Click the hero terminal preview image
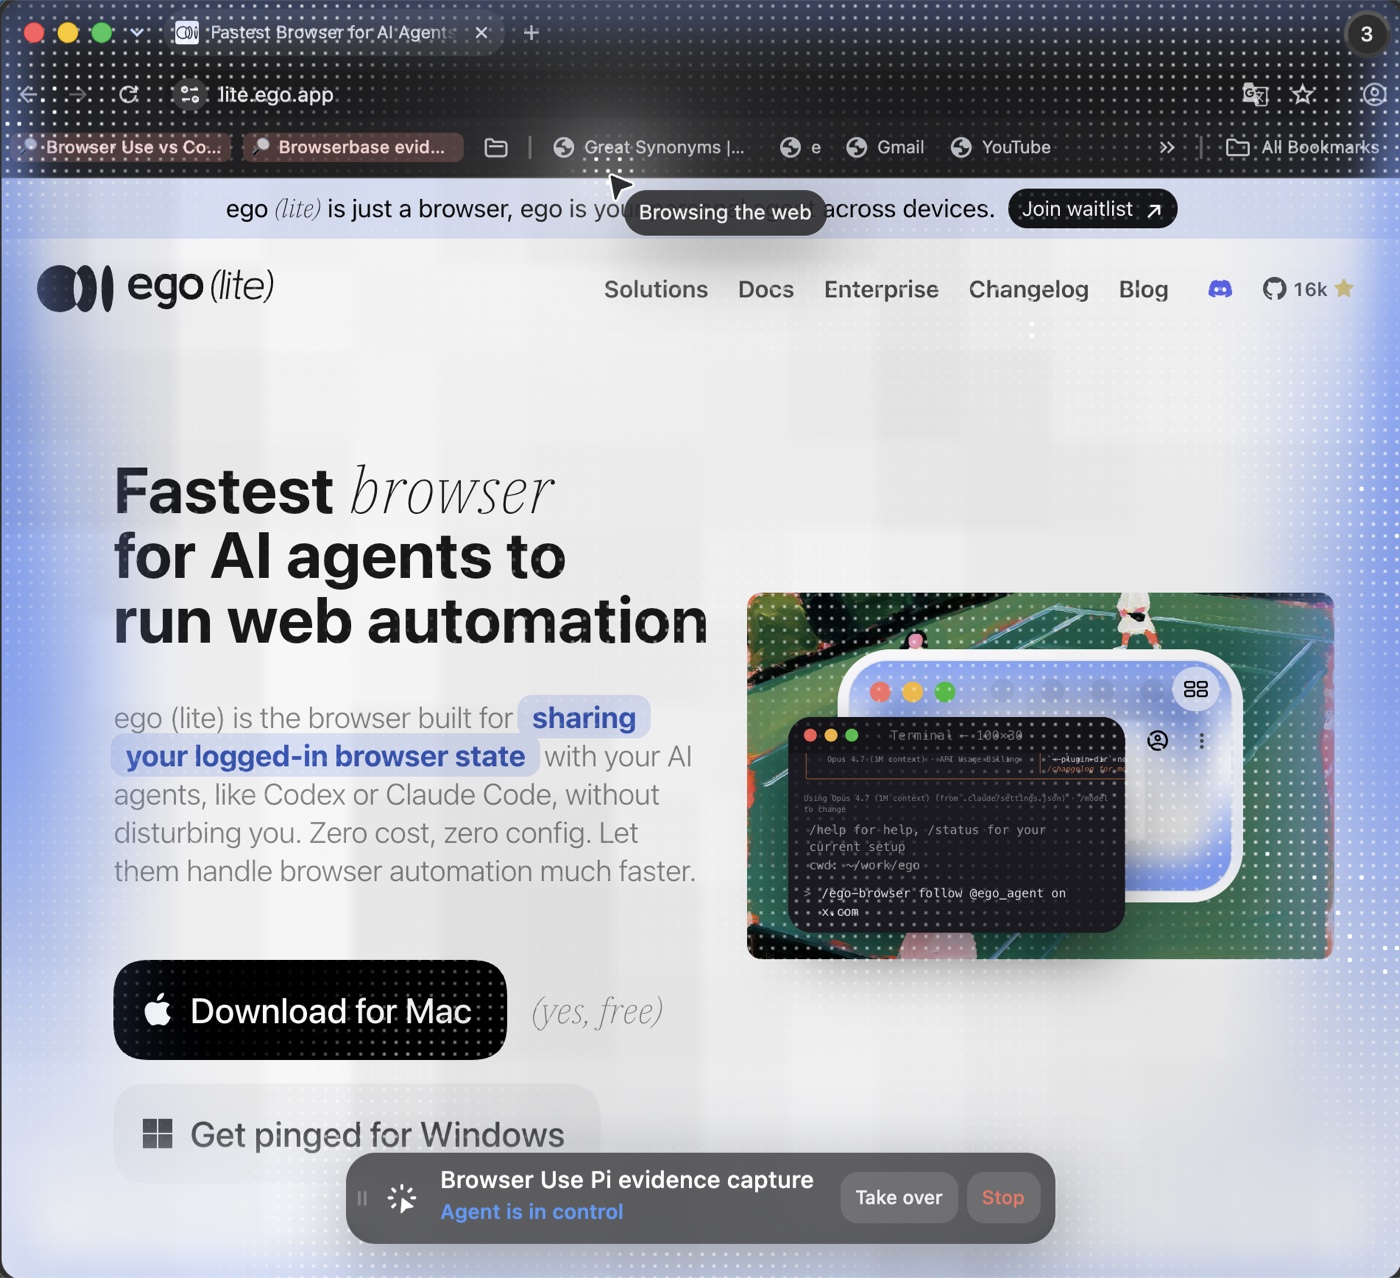This screenshot has height=1278, width=1400. tap(1040, 776)
